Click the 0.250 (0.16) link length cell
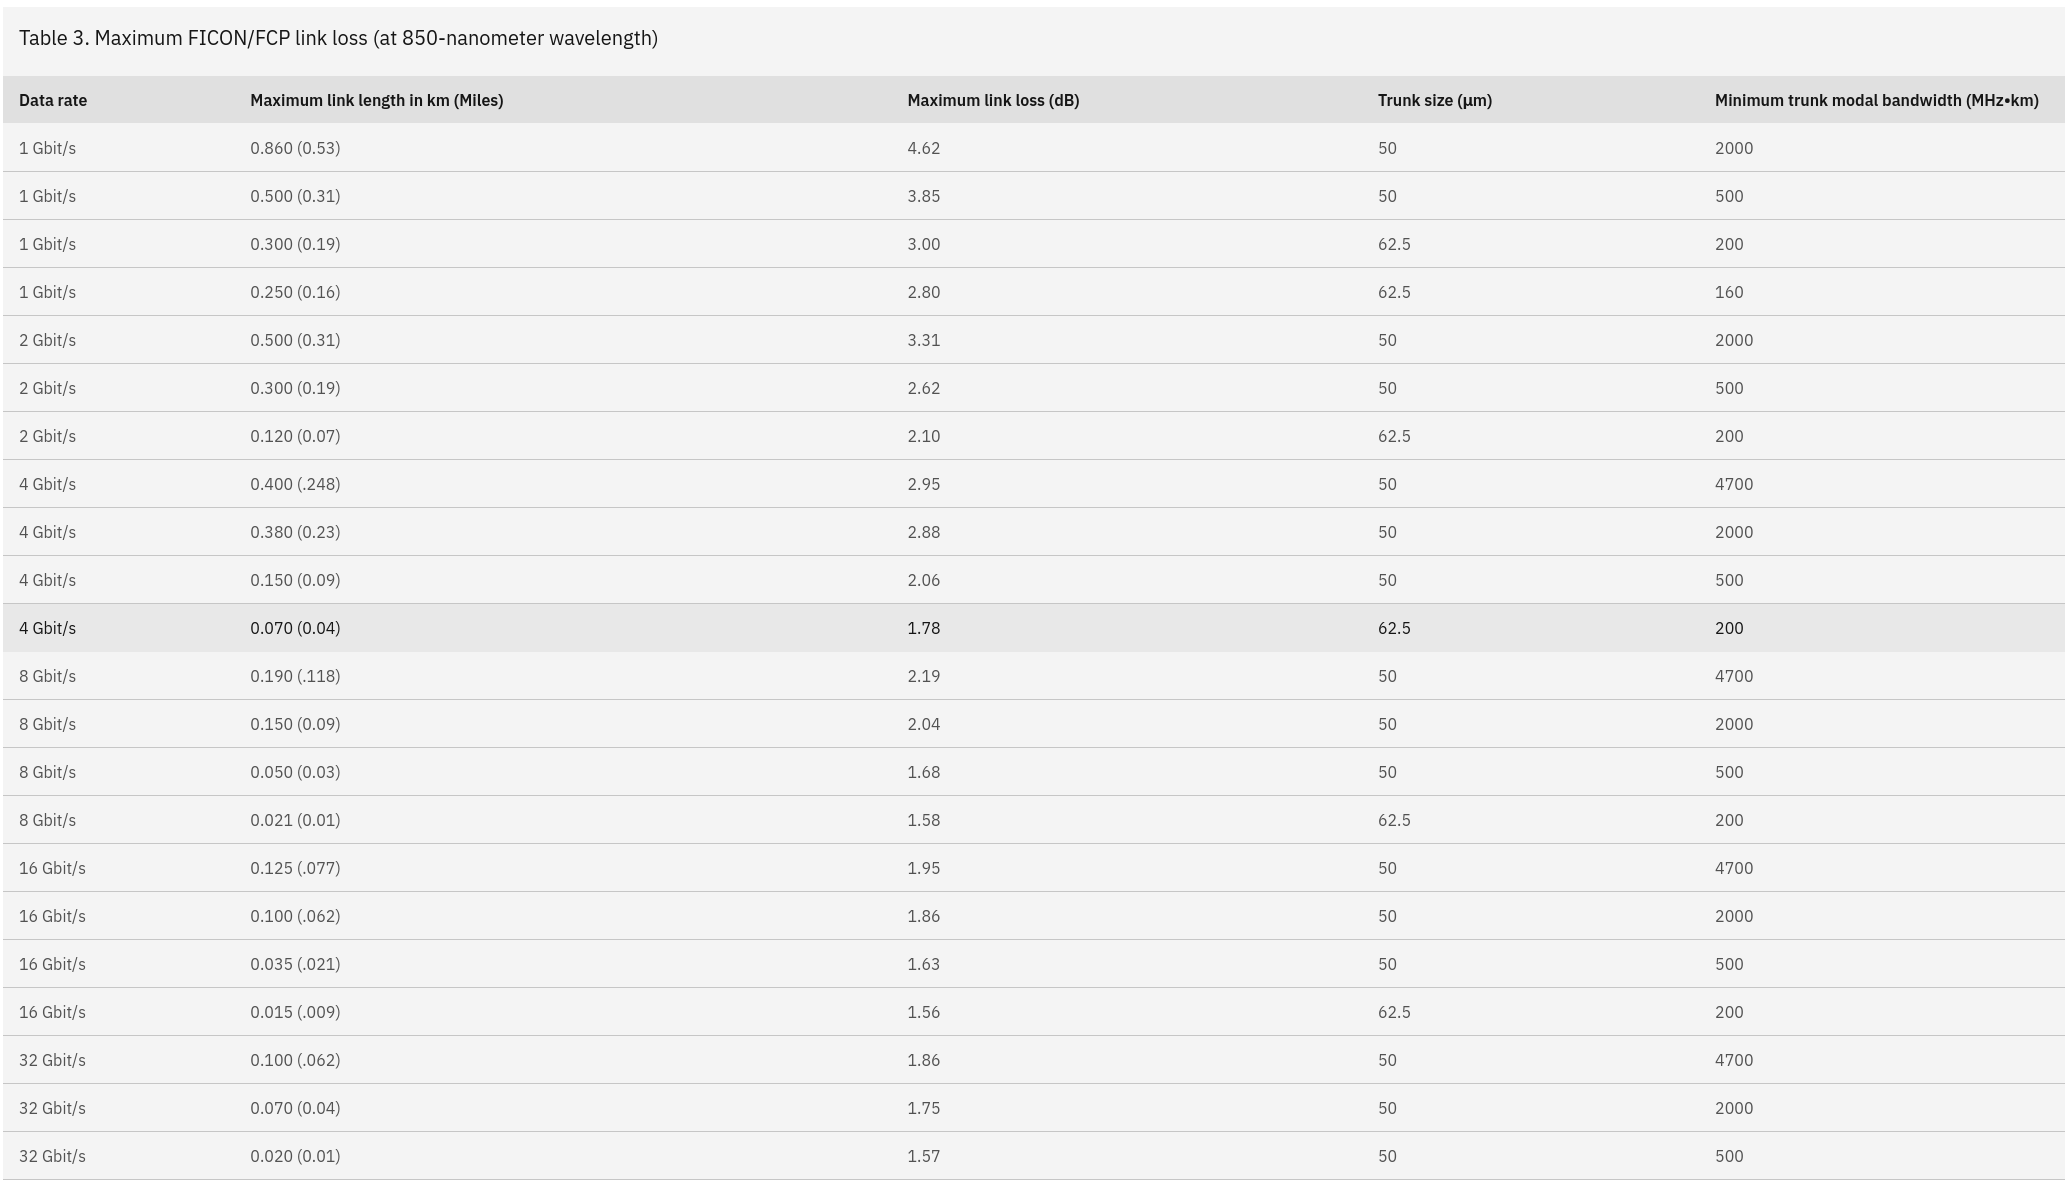The height and width of the screenshot is (1181, 2065). coord(295,292)
